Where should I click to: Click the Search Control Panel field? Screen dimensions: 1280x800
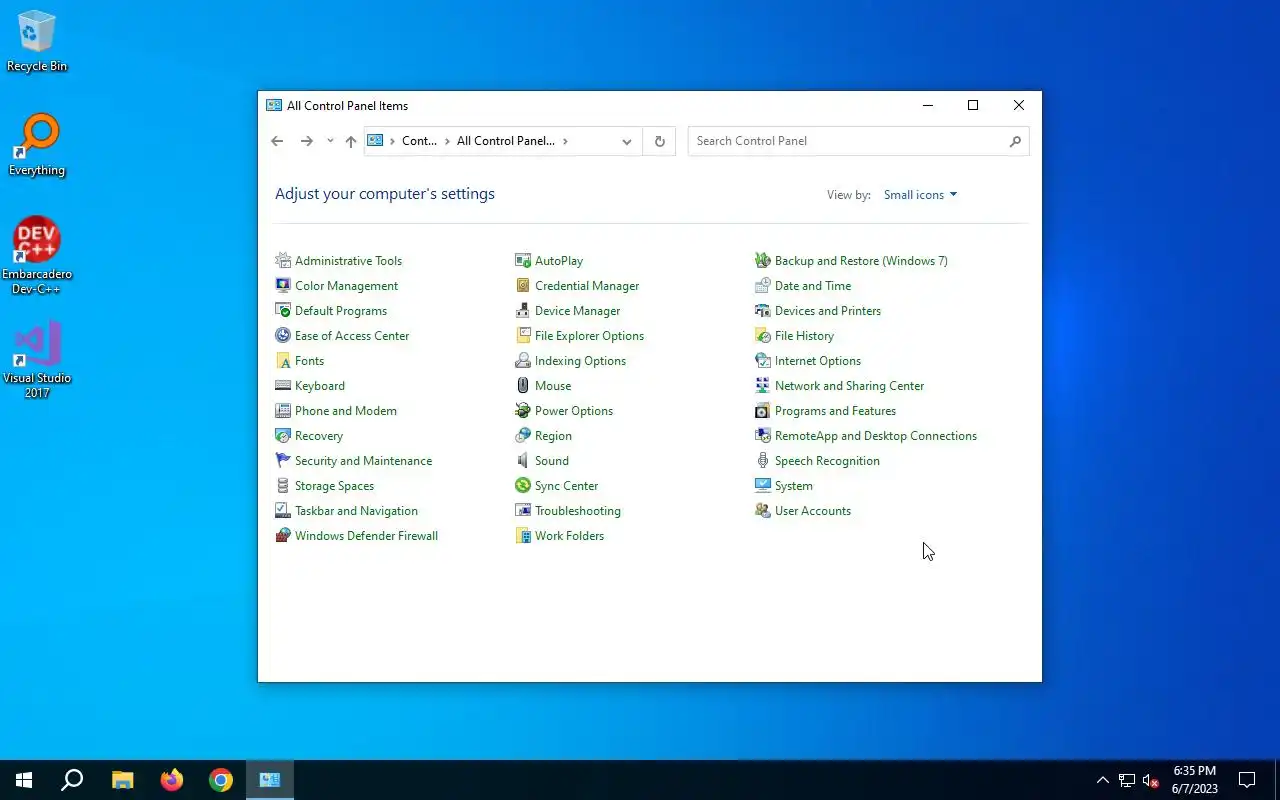[858, 141]
